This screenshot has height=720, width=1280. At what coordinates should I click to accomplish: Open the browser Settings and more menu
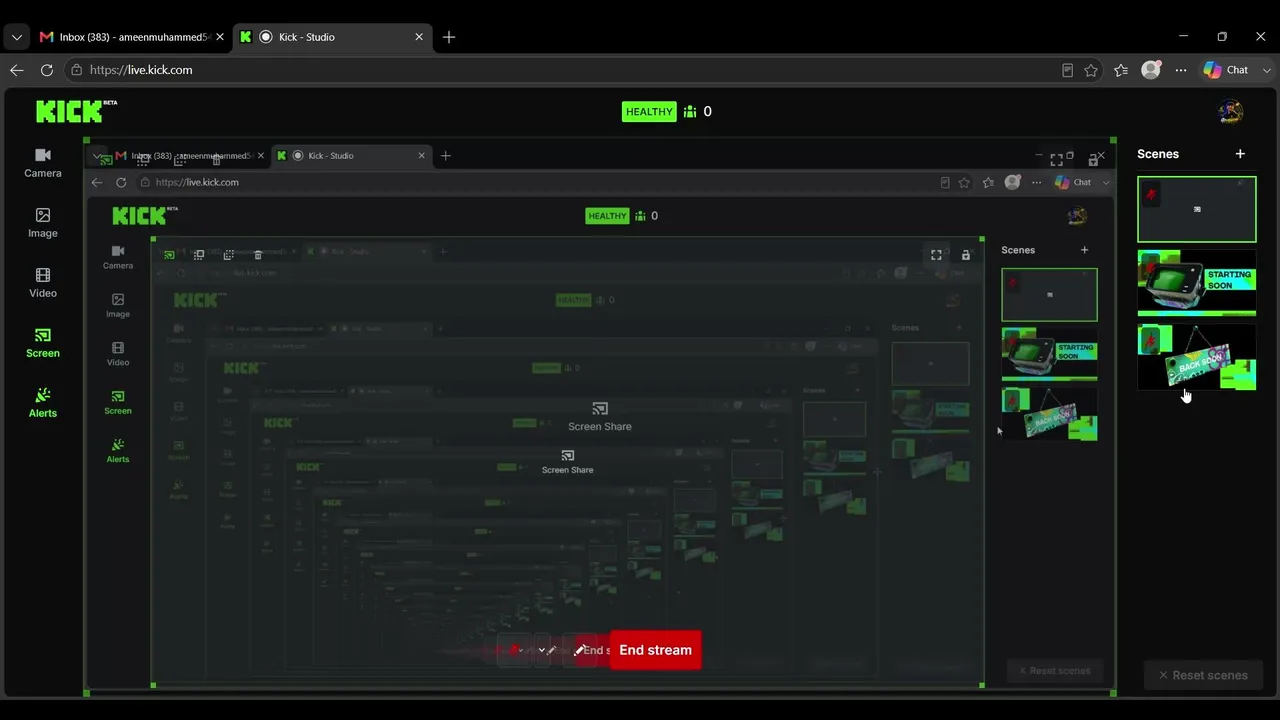click(1181, 70)
